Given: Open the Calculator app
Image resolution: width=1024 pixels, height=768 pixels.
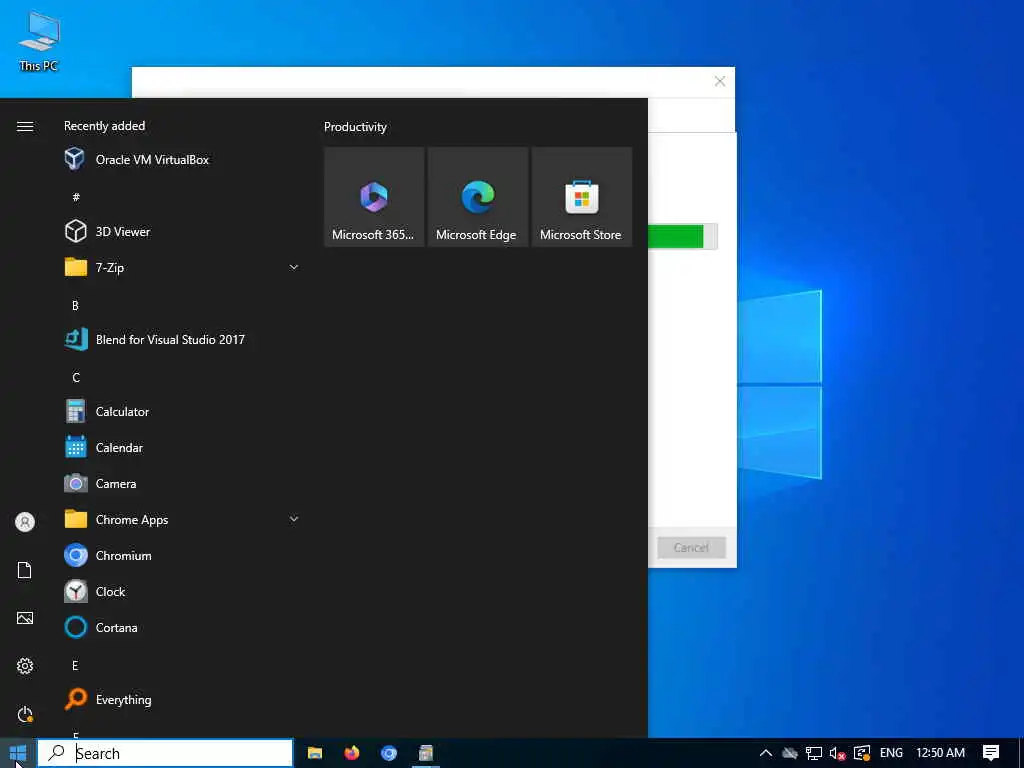Looking at the screenshot, I should click(x=182, y=411).
